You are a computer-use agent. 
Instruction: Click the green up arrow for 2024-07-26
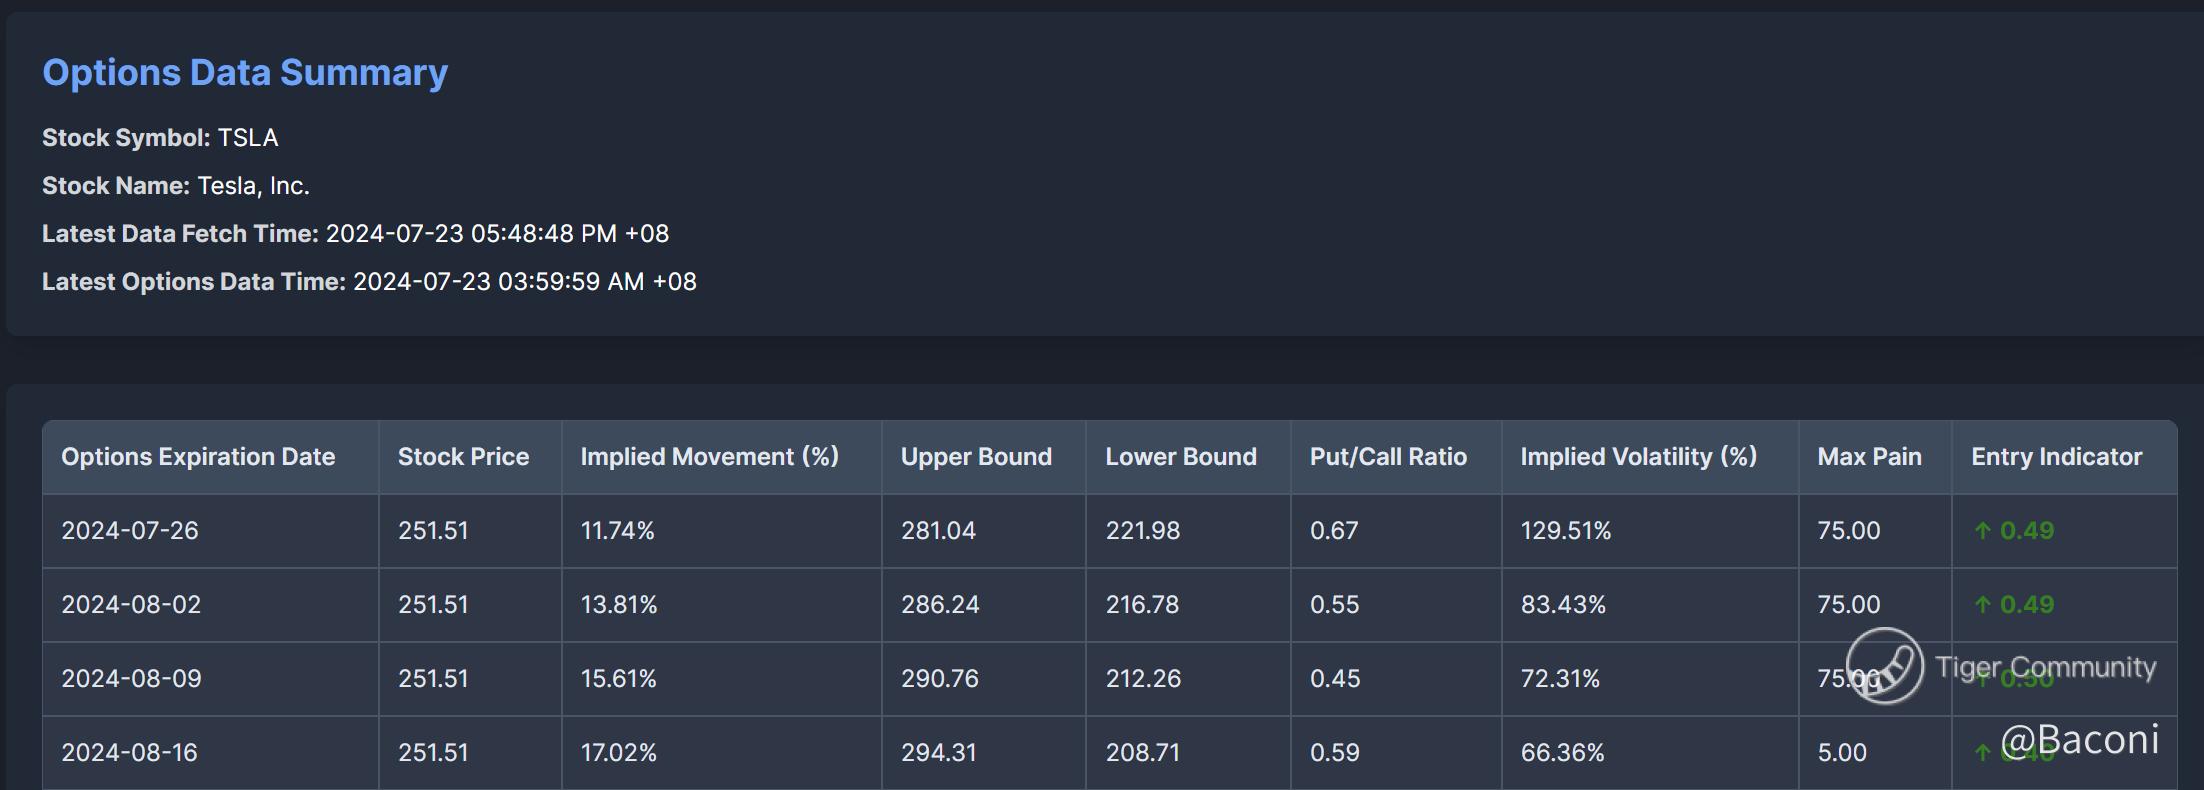click(1982, 531)
